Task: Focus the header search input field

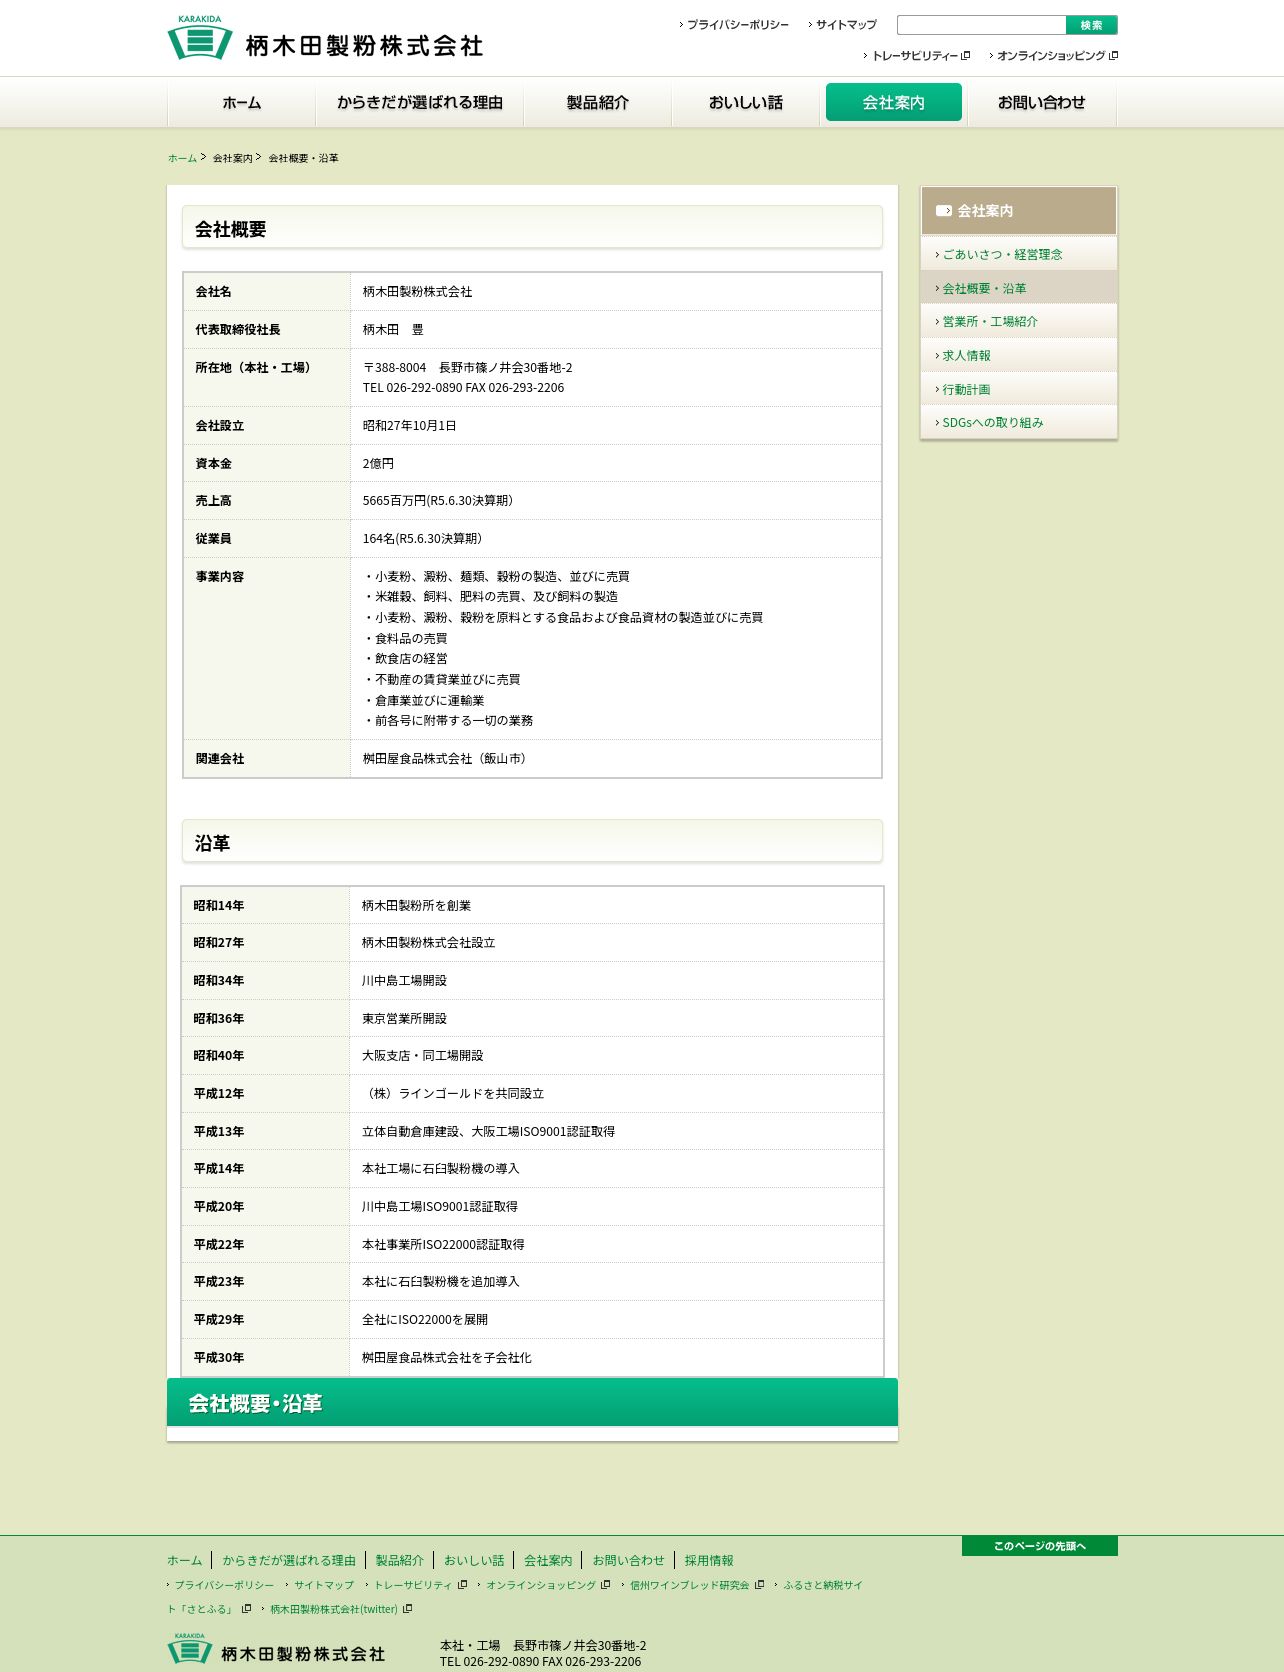Action: pyautogui.click(x=981, y=25)
